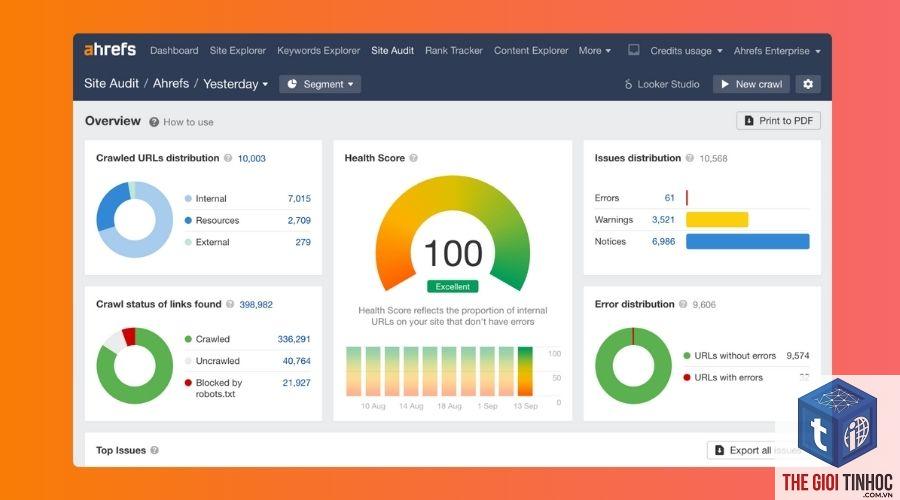900x500 pixels.
Task: Click the Excellent badge
Action: tap(453, 286)
